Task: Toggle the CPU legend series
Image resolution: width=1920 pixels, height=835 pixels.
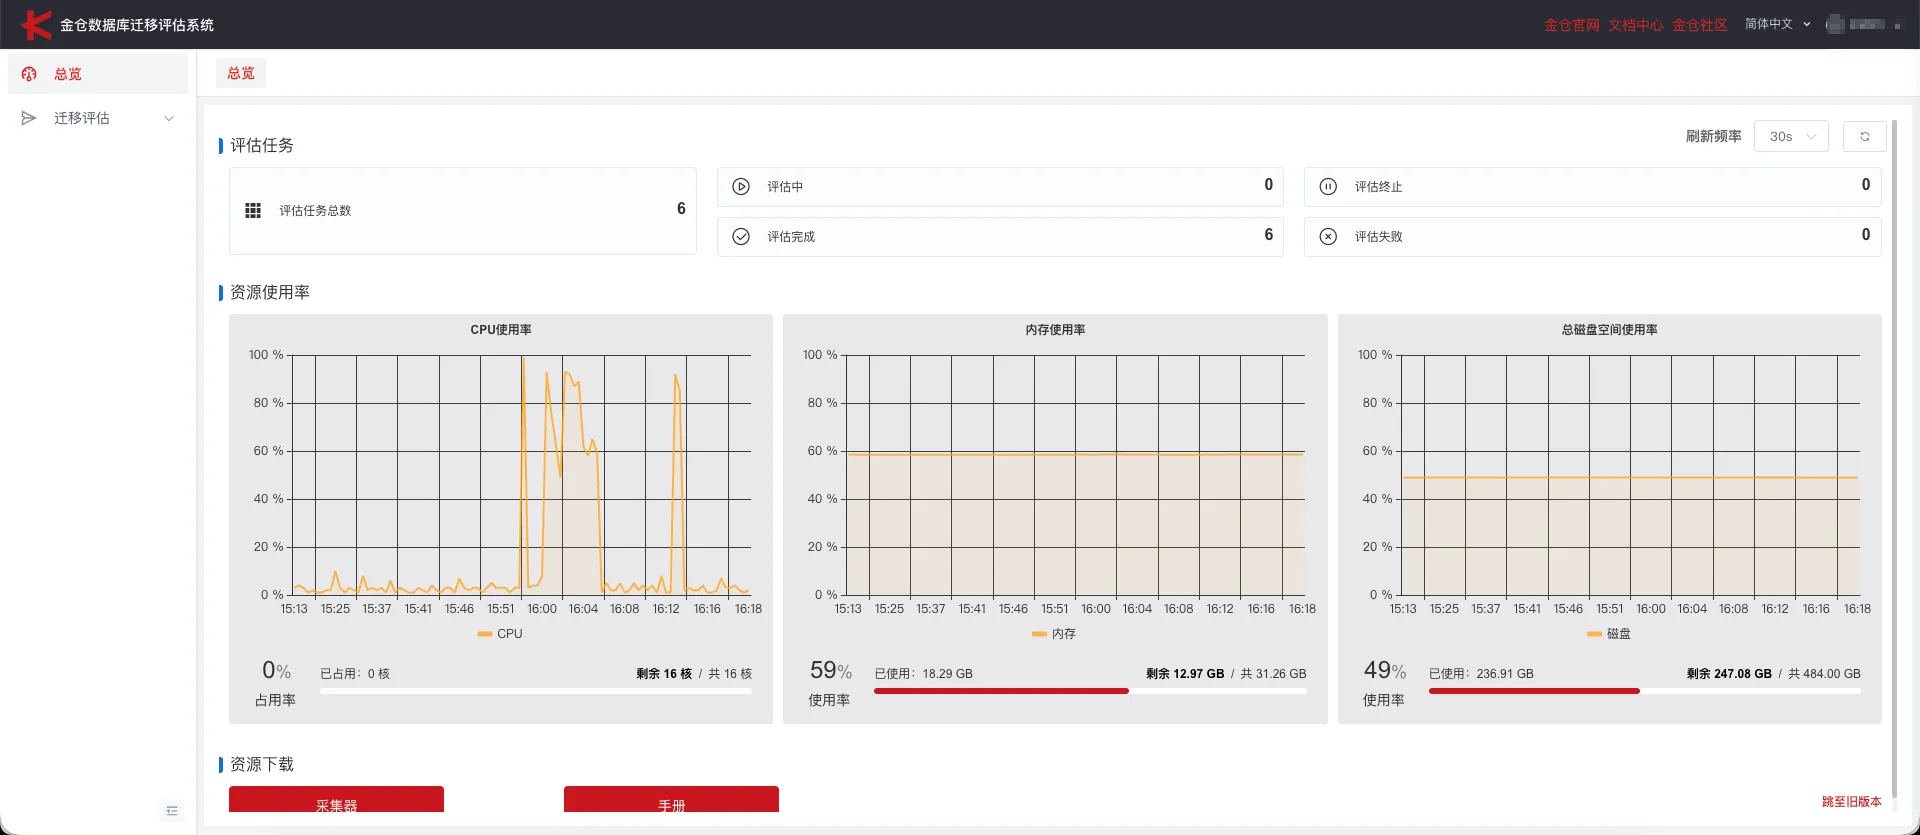Action: coord(500,634)
